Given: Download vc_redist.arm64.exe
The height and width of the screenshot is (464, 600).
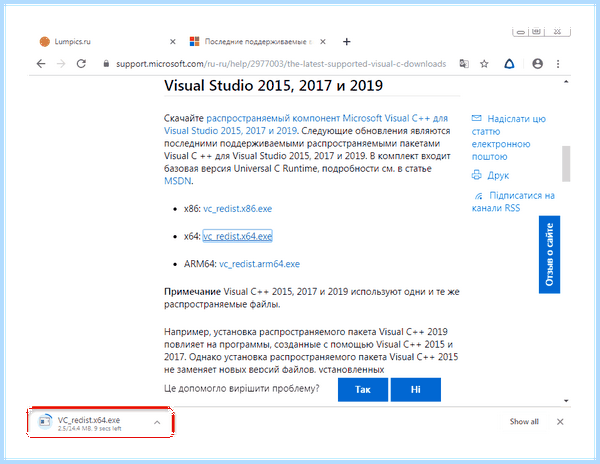Looking at the screenshot, I should pyautogui.click(x=259, y=264).
